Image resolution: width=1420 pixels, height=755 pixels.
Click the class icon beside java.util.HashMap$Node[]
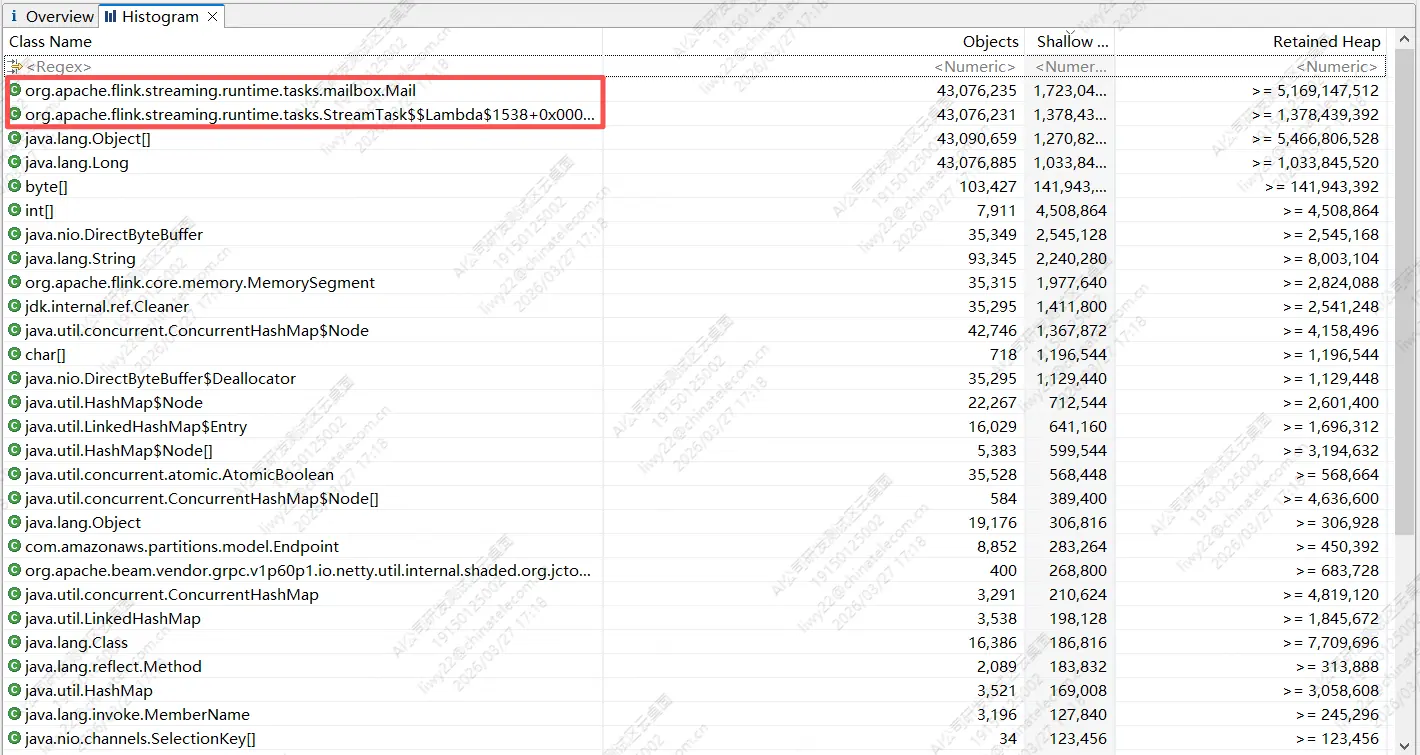(x=15, y=450)
